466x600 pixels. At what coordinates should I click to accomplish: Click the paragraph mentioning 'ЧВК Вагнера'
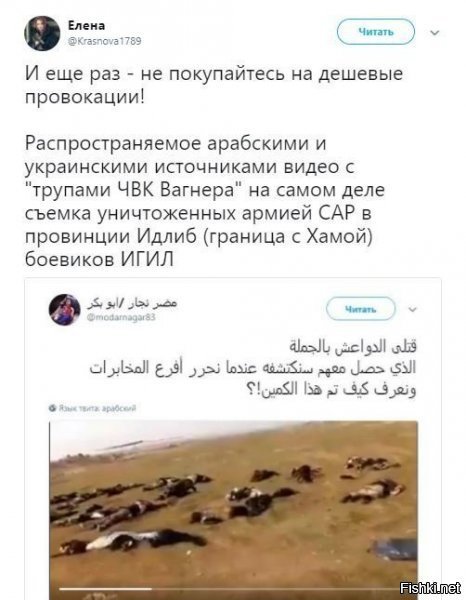205,202
